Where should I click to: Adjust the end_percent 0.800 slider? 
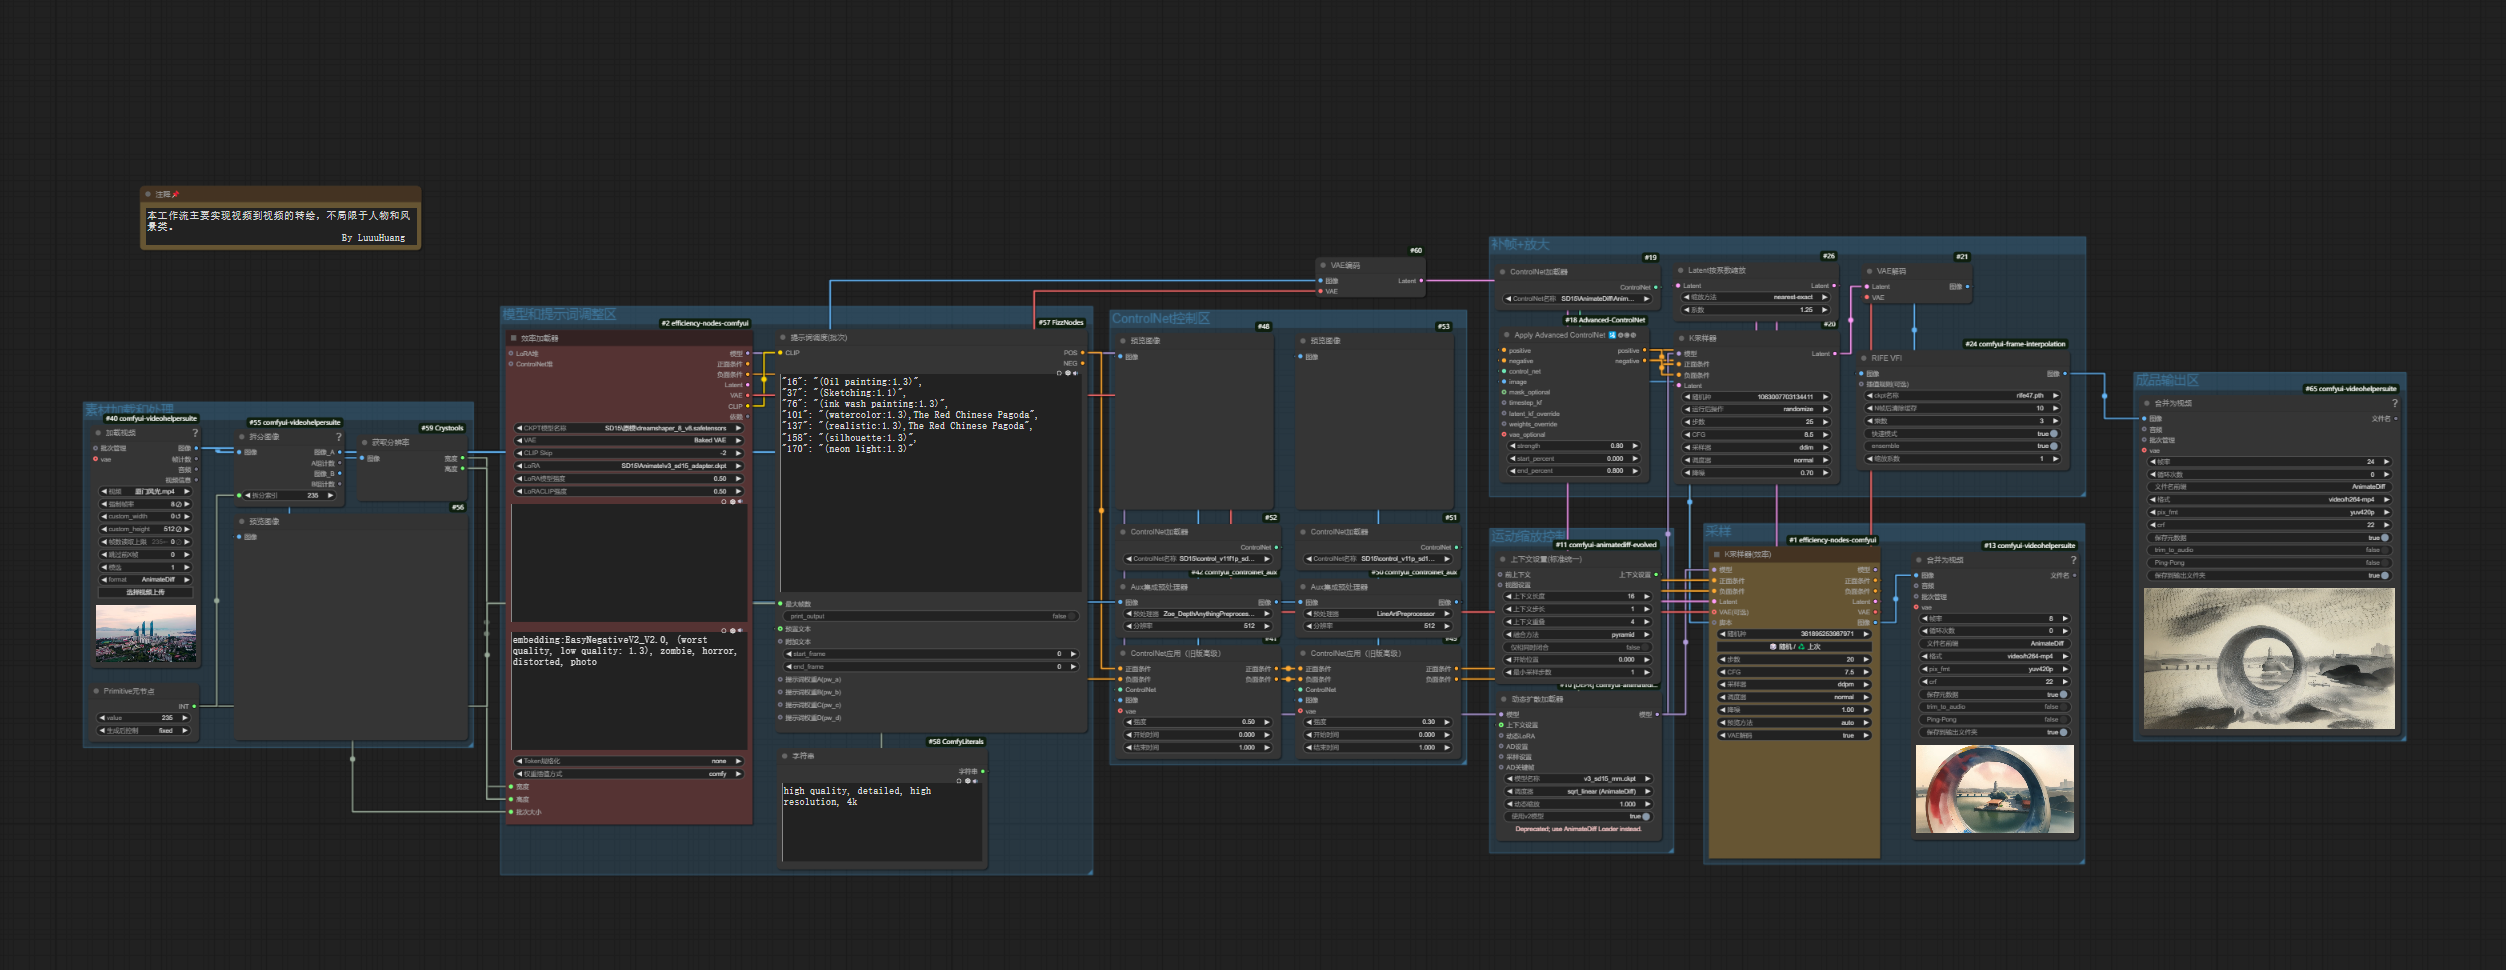click(x=1574, y=471)
